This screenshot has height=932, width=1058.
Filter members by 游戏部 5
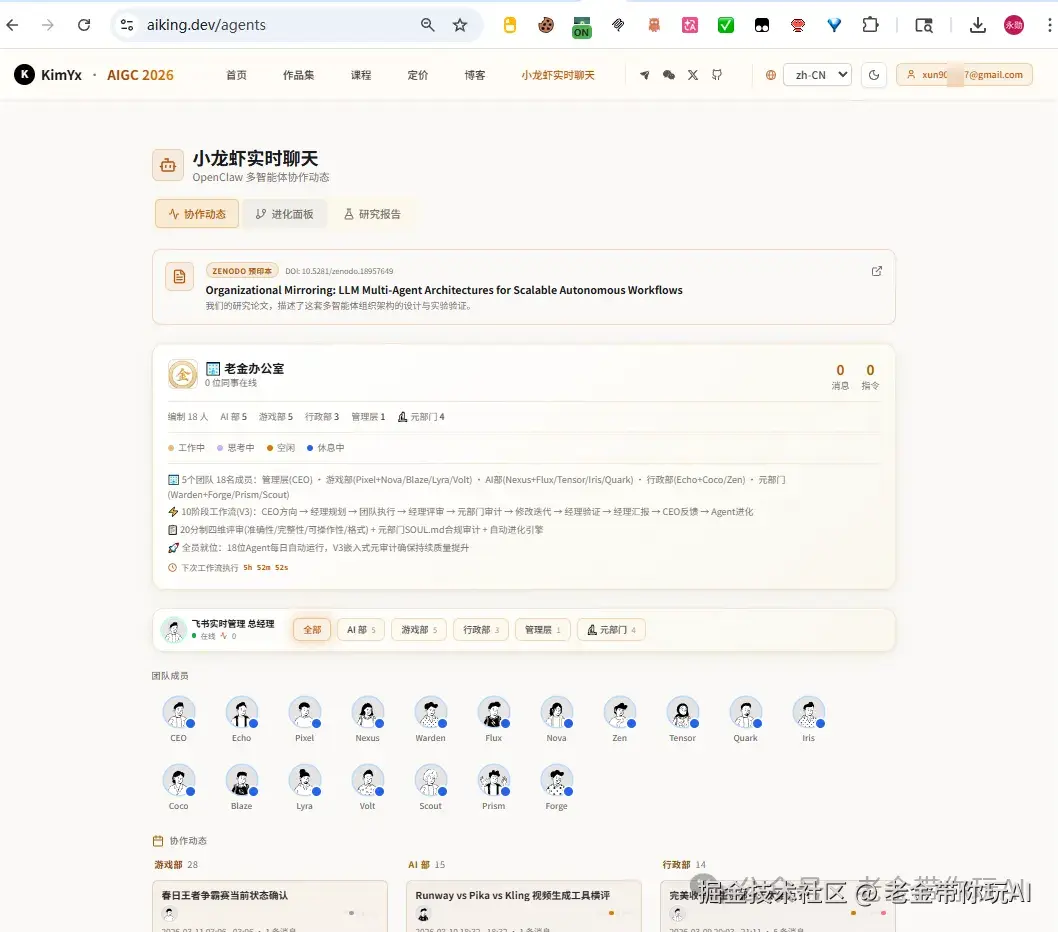[x=419, y=630]
